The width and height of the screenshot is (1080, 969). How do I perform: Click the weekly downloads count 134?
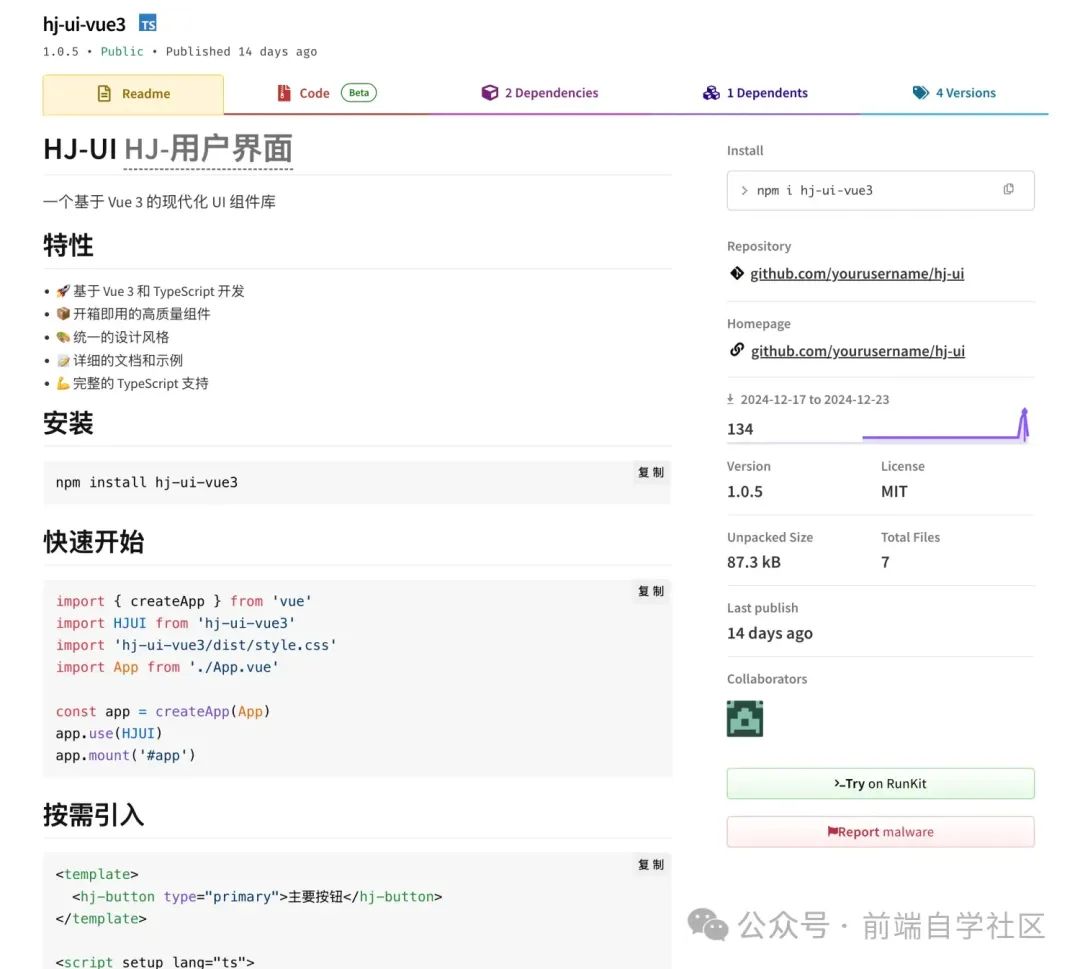740,429
